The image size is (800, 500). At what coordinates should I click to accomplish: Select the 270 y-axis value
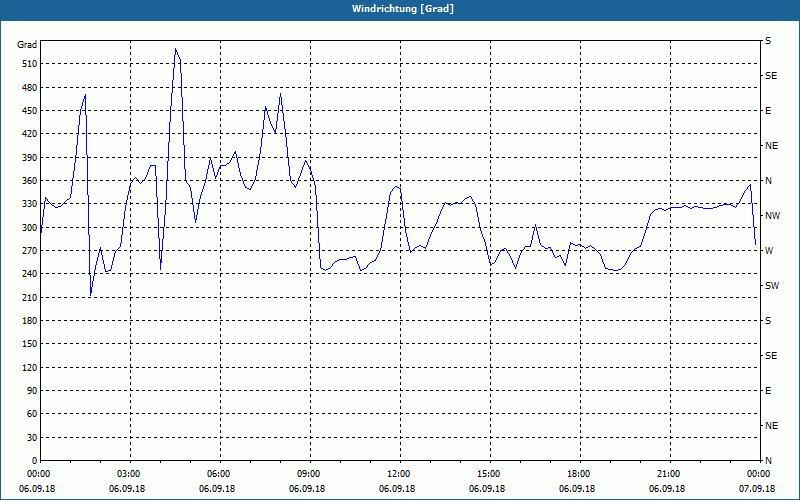coord(30,251)
